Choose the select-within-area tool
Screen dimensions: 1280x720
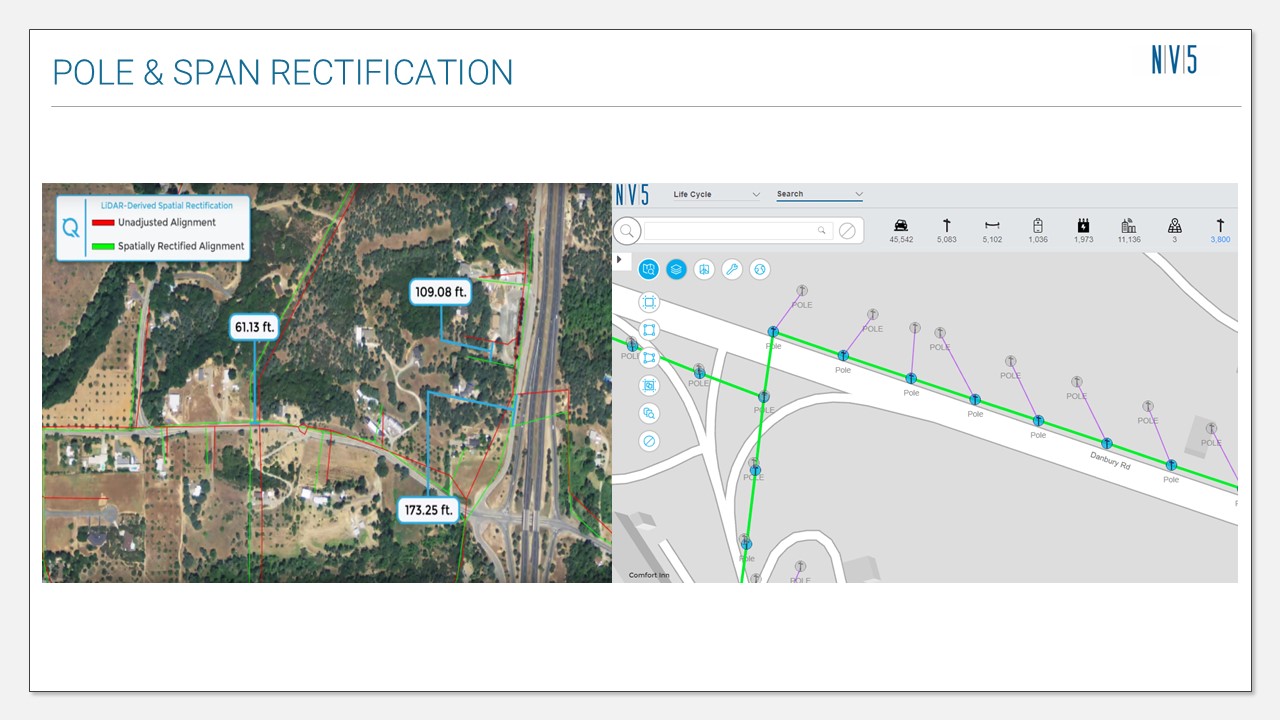(649, 385)
